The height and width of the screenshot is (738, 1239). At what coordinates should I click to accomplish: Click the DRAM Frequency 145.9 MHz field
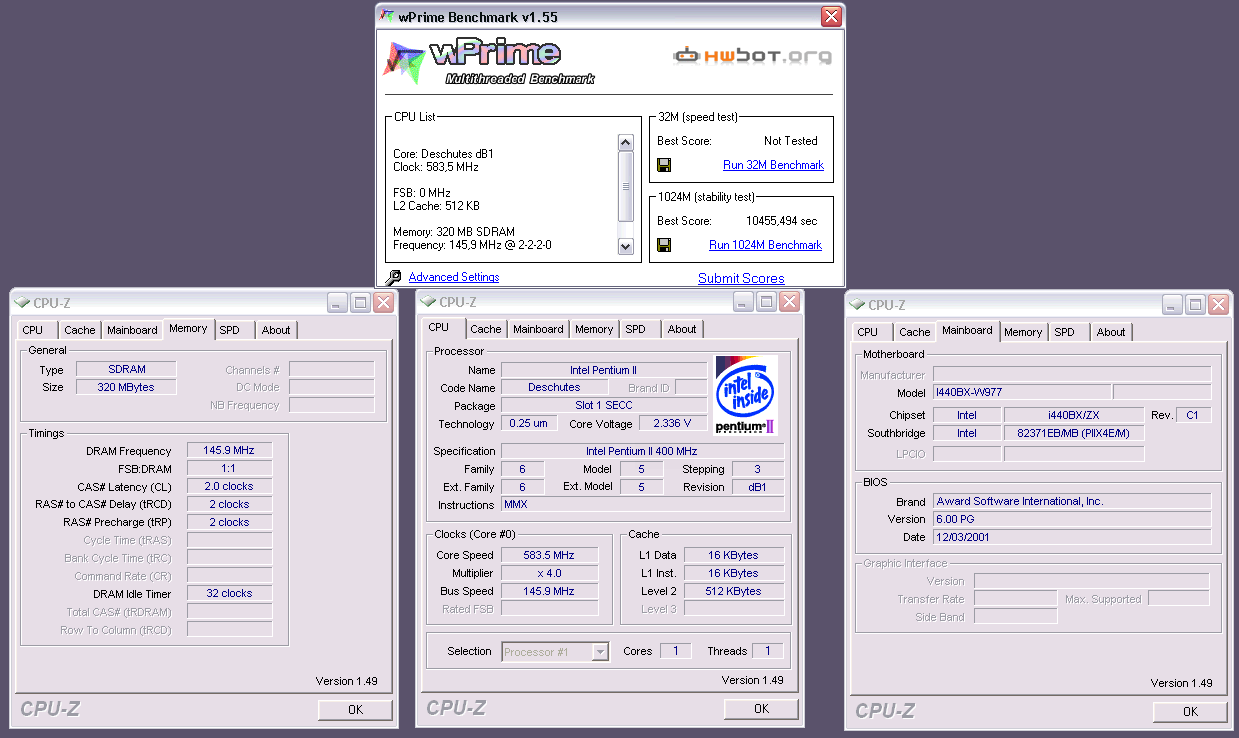229,451
